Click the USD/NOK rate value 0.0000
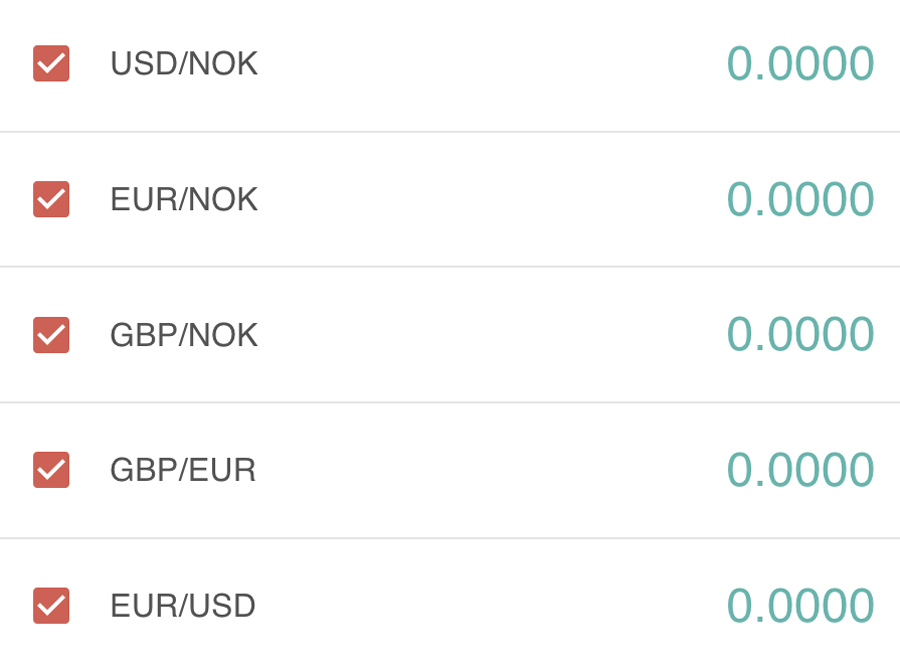Screen dimensions: 900x662 800,64
